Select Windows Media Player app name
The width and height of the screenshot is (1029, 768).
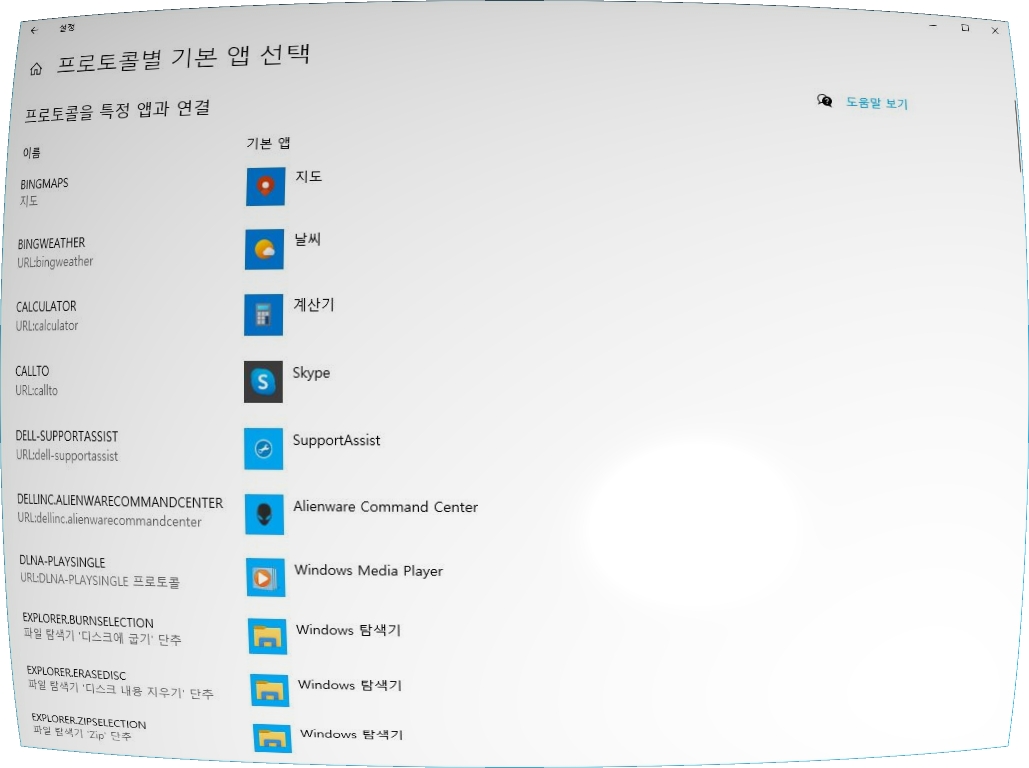click(x=368, y=570)
